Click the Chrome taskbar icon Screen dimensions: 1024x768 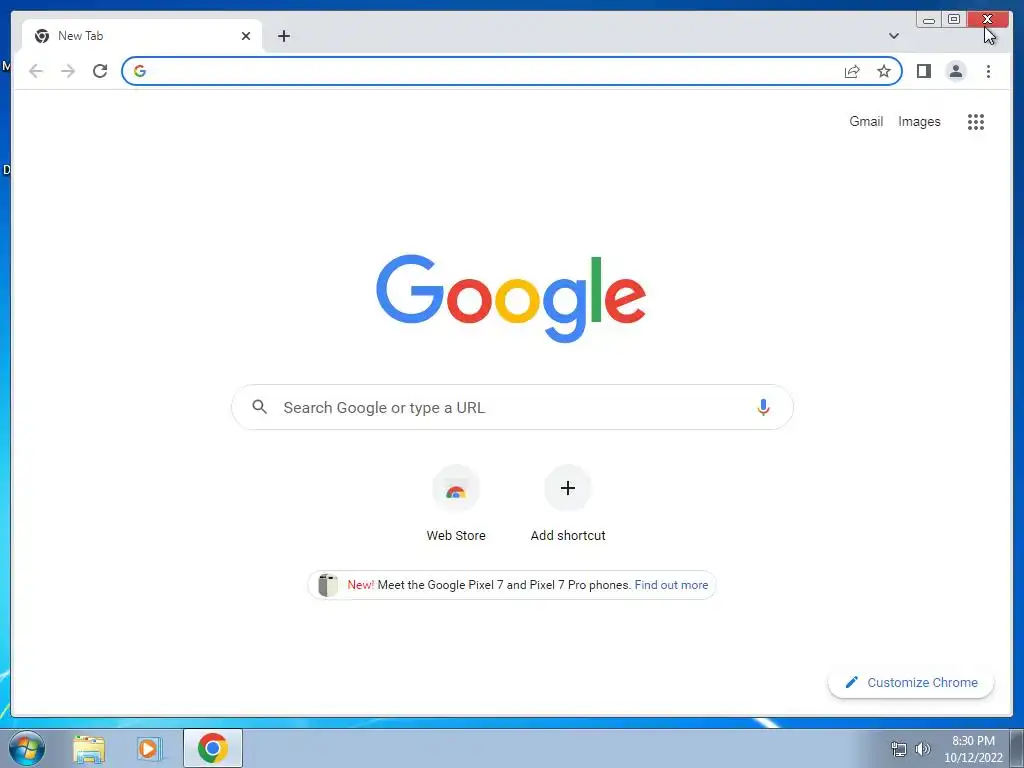[213, 748]
